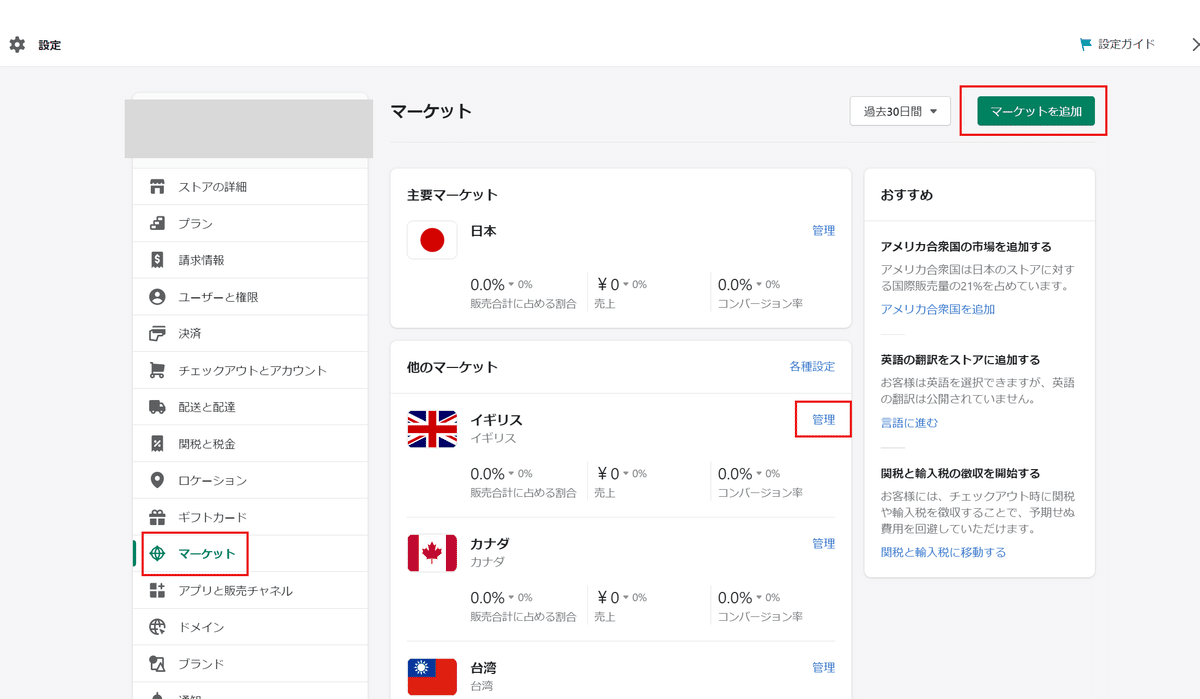Select the ギフトカード icon in sidebar
Screen dimensions: 1200x699
click(x=157, y=517)
